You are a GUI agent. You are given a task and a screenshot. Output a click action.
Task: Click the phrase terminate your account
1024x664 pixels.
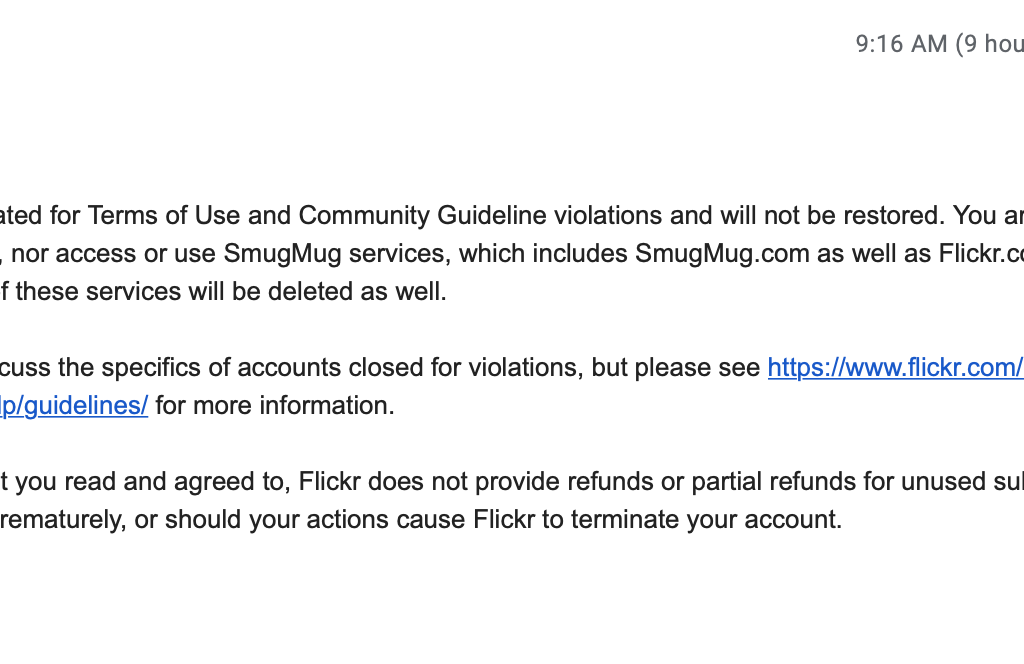(707, 520)
